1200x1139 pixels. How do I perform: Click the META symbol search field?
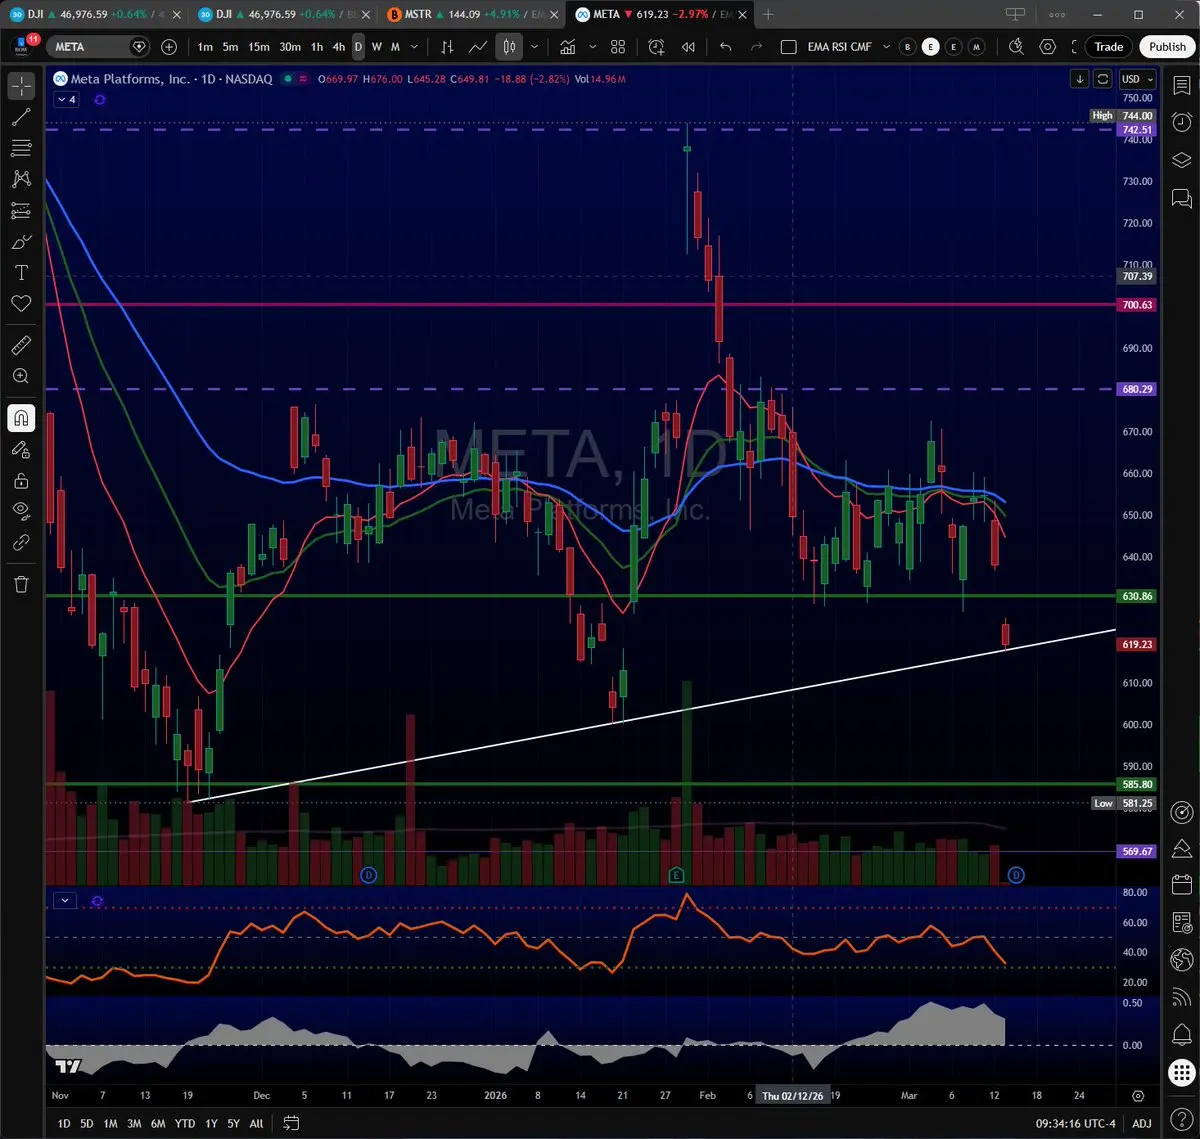point(99,47)
